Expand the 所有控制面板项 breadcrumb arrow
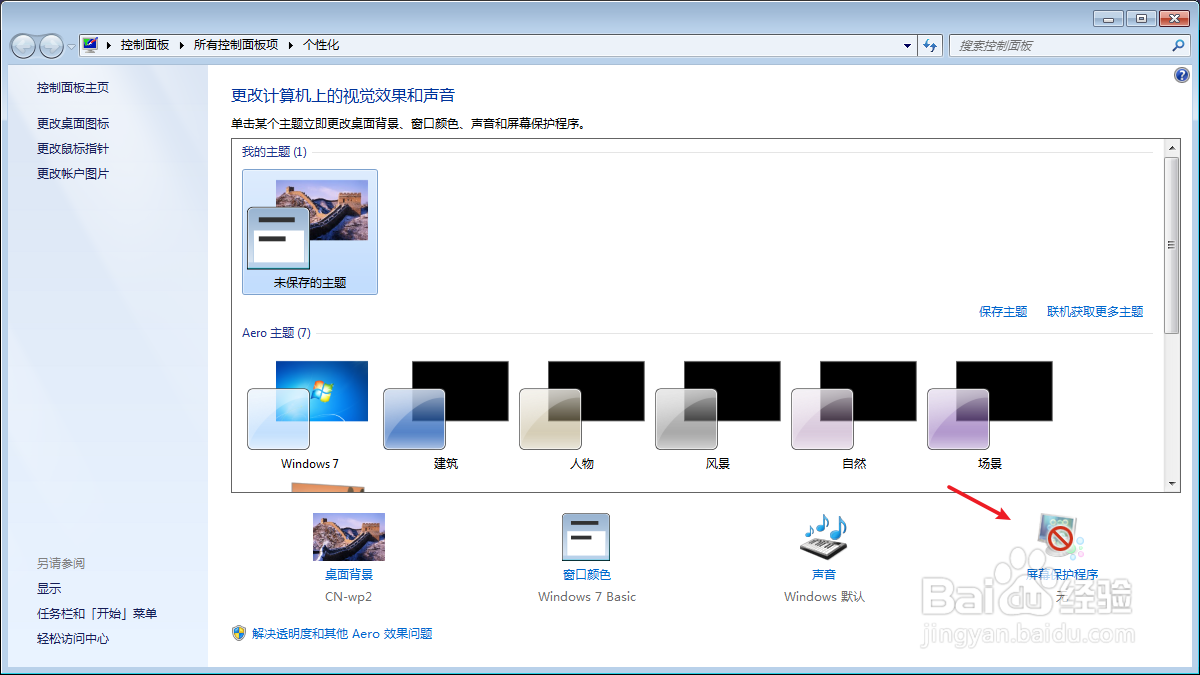The image size is (1200, 675). 292,44
